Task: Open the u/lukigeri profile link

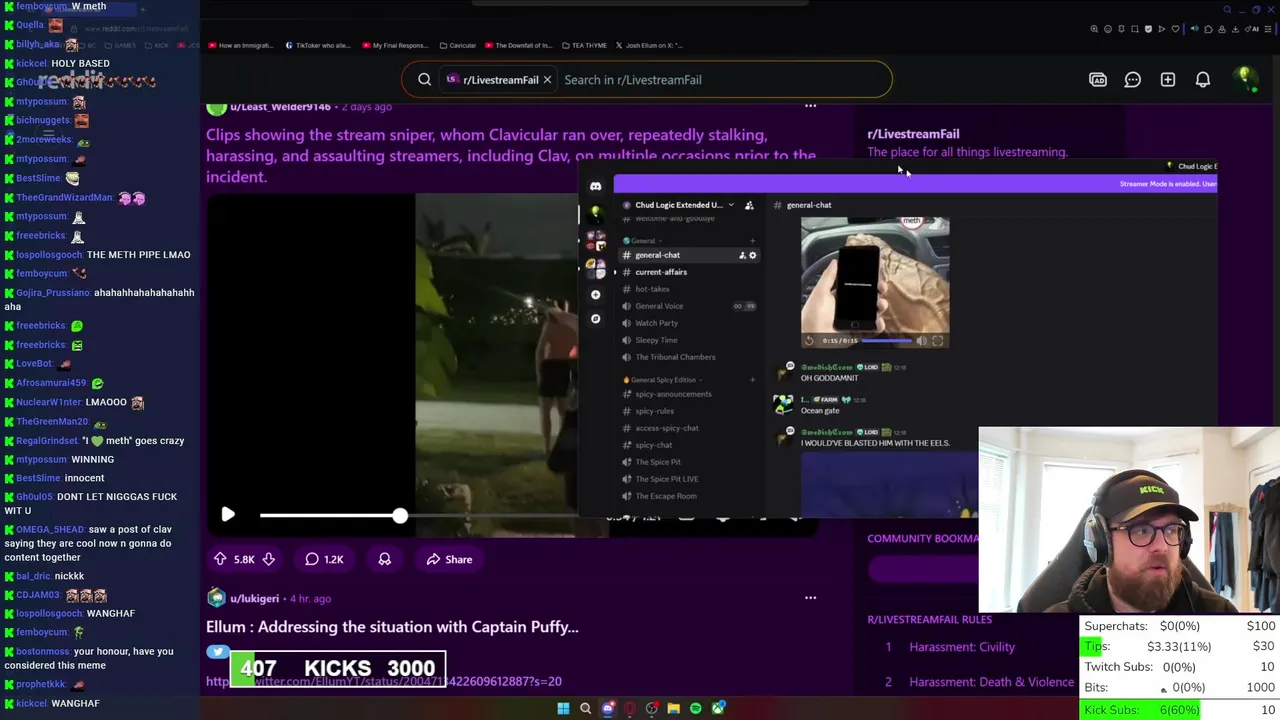Action: [x=254, y=598]
